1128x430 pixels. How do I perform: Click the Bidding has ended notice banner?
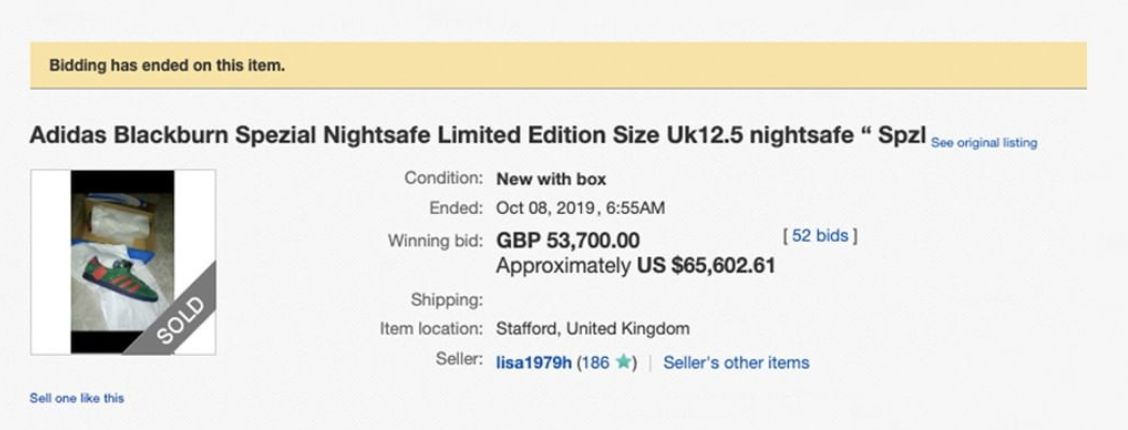pyautogui.click(x=558, y=66)
